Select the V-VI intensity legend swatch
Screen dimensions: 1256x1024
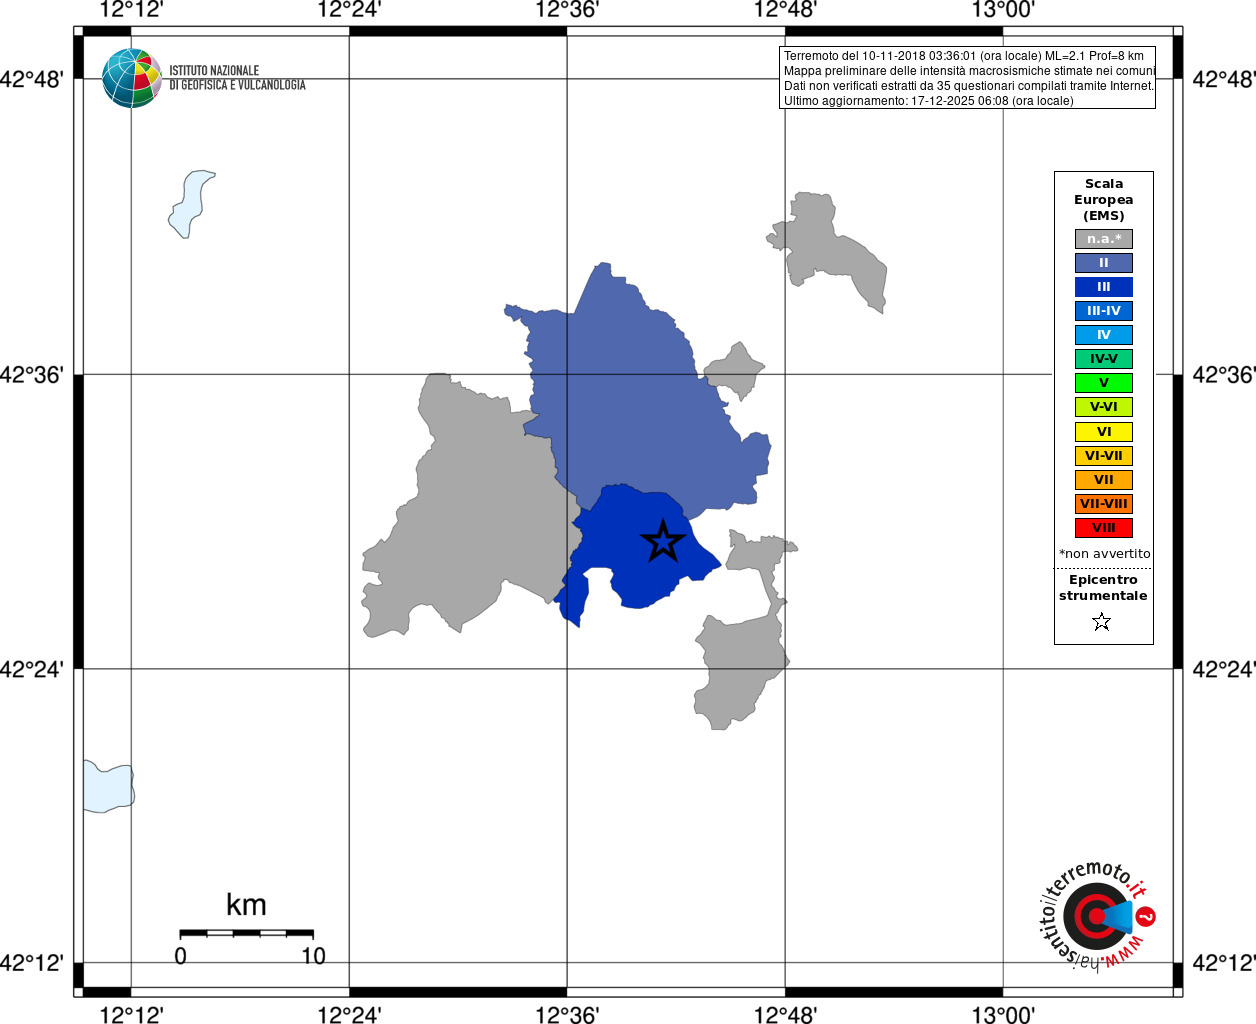pyautogui.click(x=1104, y=407)
